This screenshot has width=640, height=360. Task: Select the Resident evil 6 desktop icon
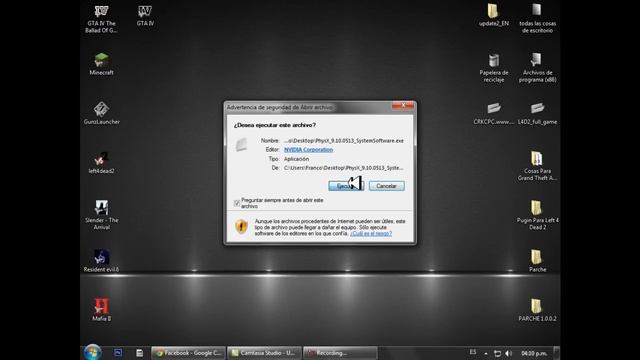(x=101, y=261)
